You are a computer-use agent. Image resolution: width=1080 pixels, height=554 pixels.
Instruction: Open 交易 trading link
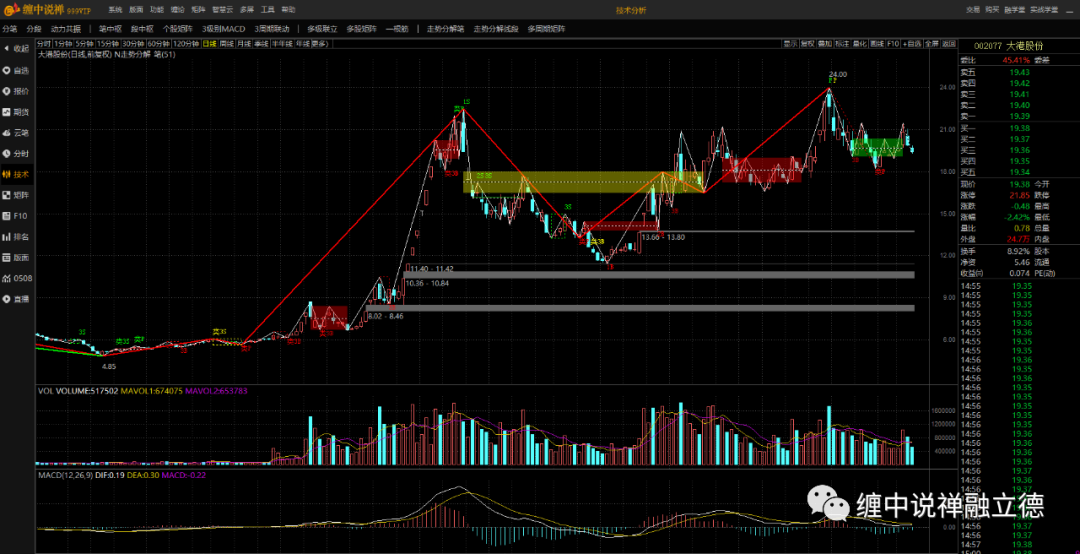pos(973,10)
